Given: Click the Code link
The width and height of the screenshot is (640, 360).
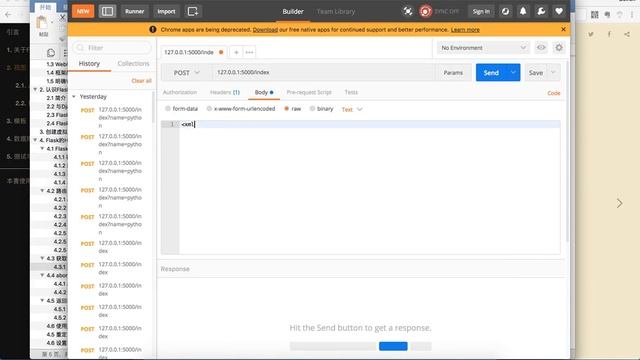Looking at the screenshot, I should (553, 93).
